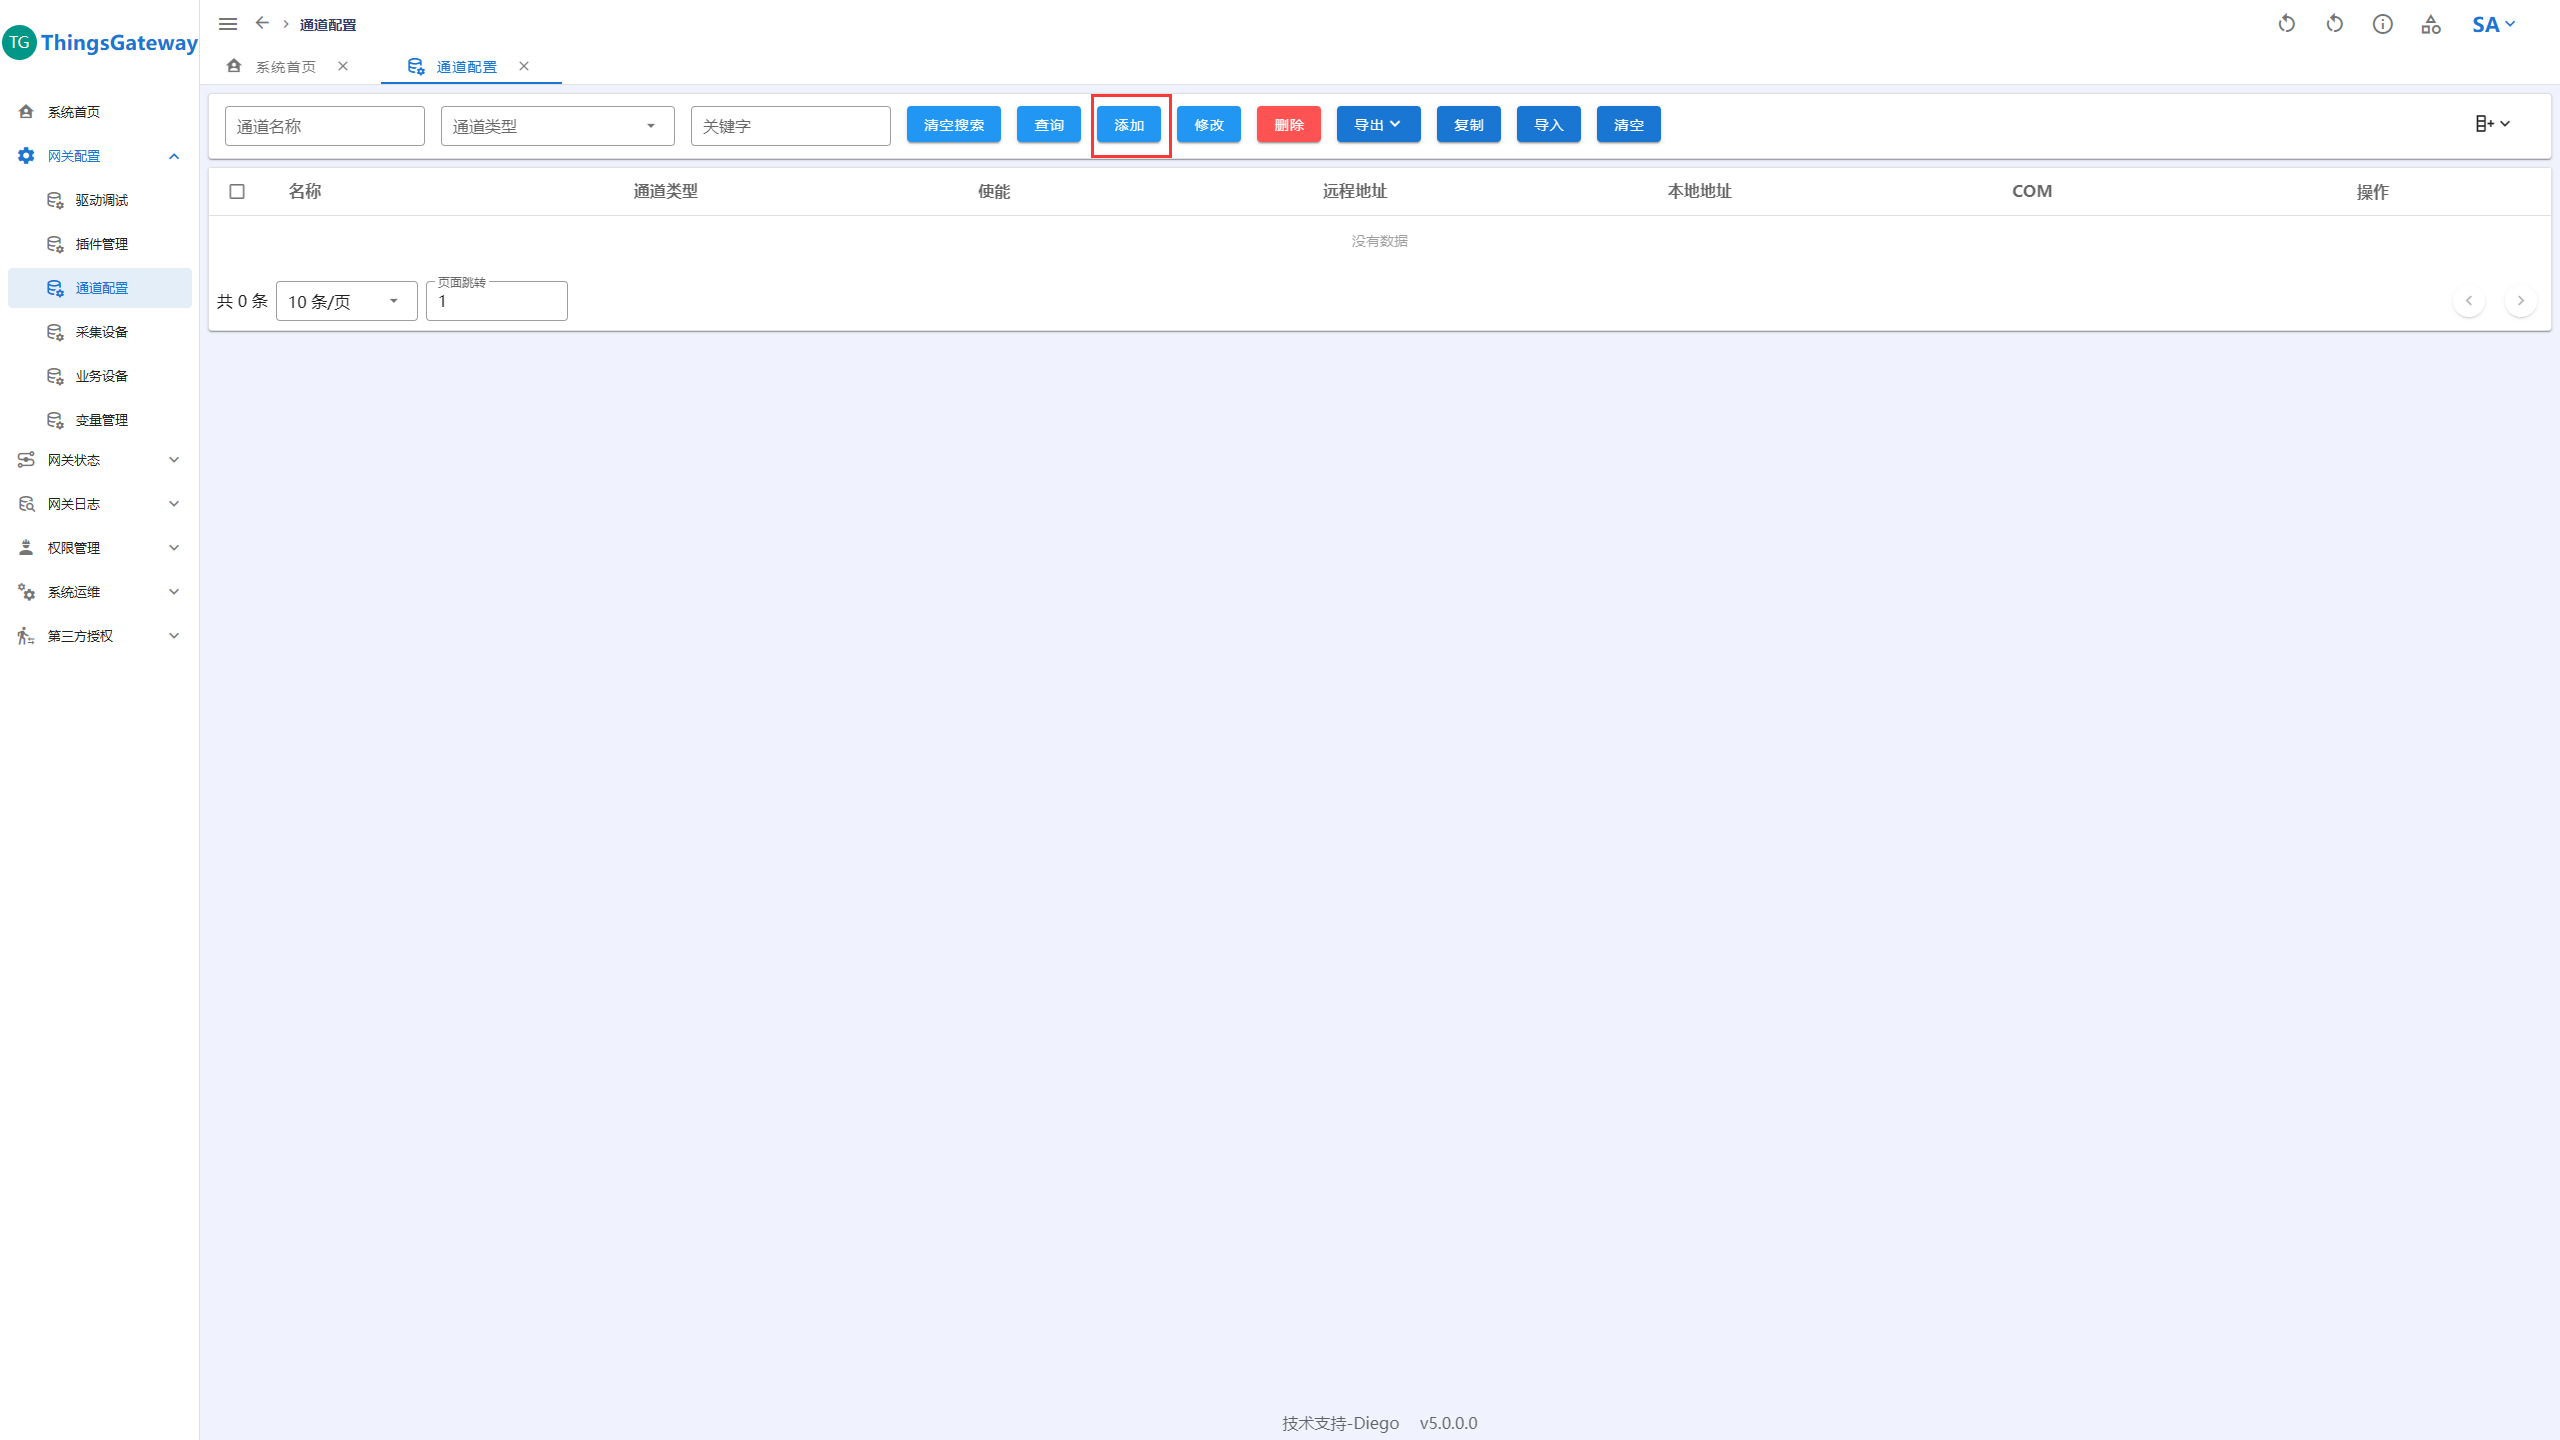Click the 通道名称 input field

[x=324, y=126]
